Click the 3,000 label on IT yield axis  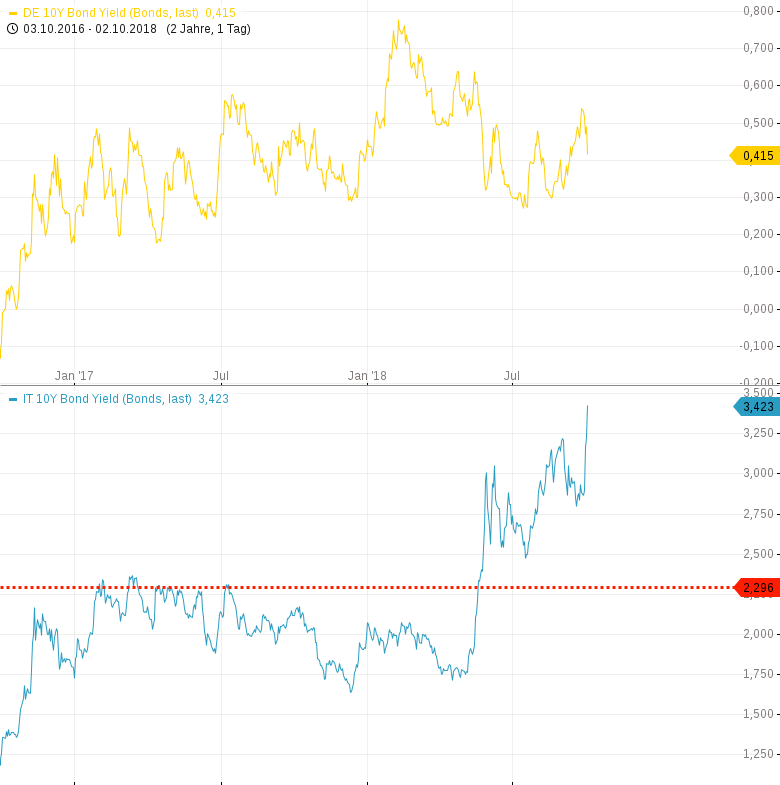point(758,473)
